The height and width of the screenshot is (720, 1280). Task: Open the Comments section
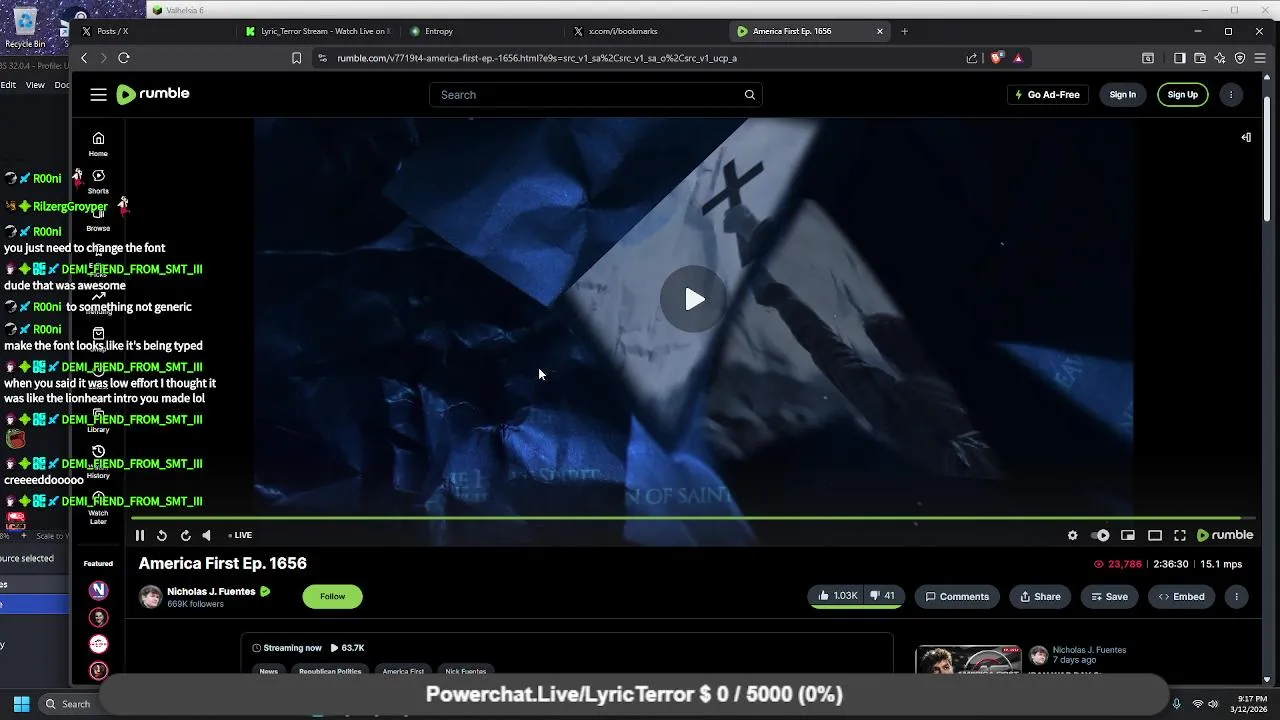(957, 596)
